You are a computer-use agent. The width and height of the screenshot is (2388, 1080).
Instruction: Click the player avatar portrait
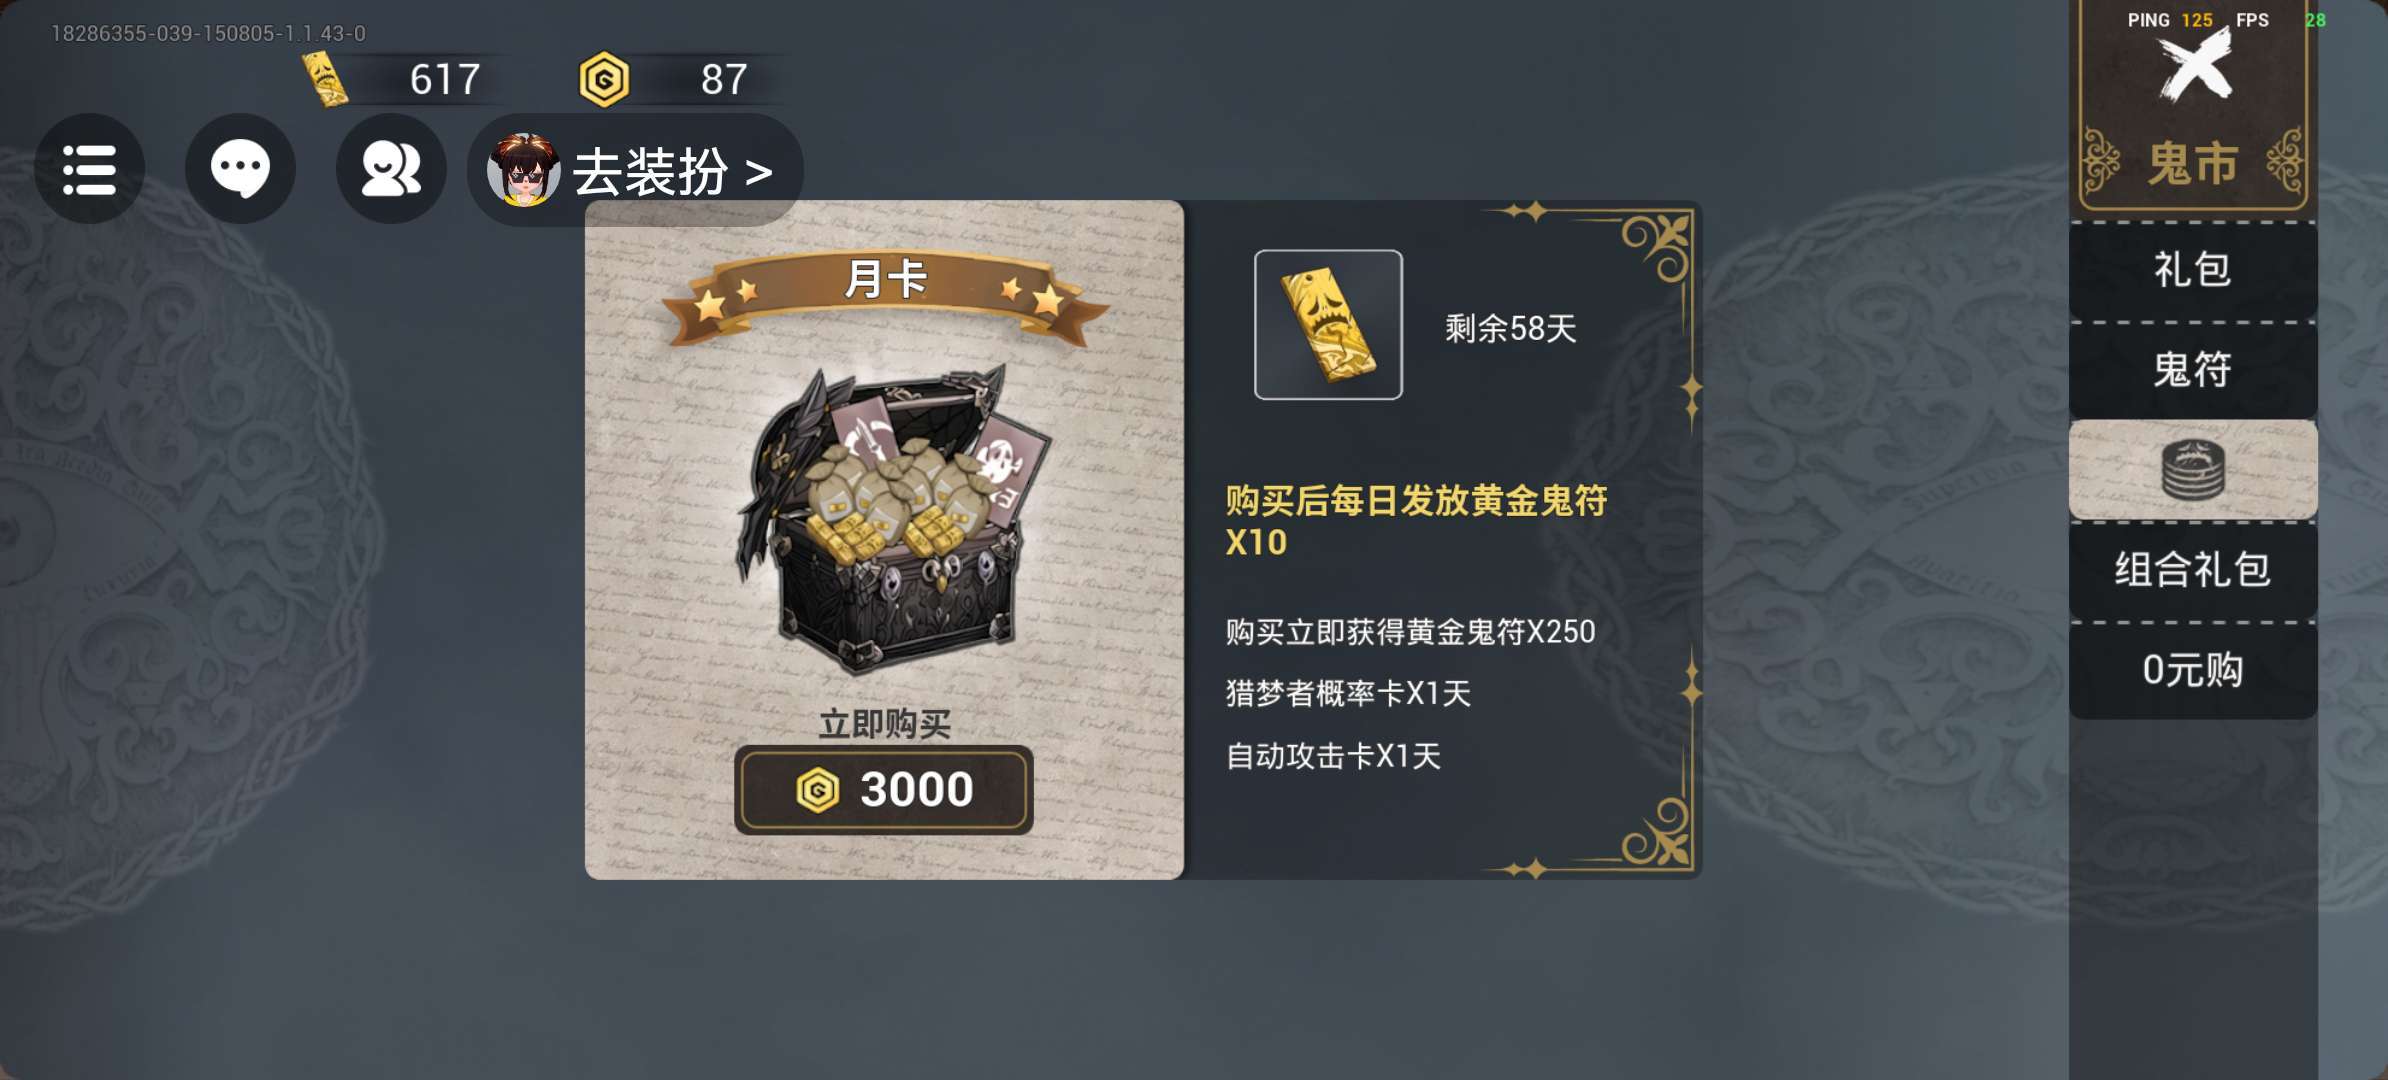(x=523, y=170)
